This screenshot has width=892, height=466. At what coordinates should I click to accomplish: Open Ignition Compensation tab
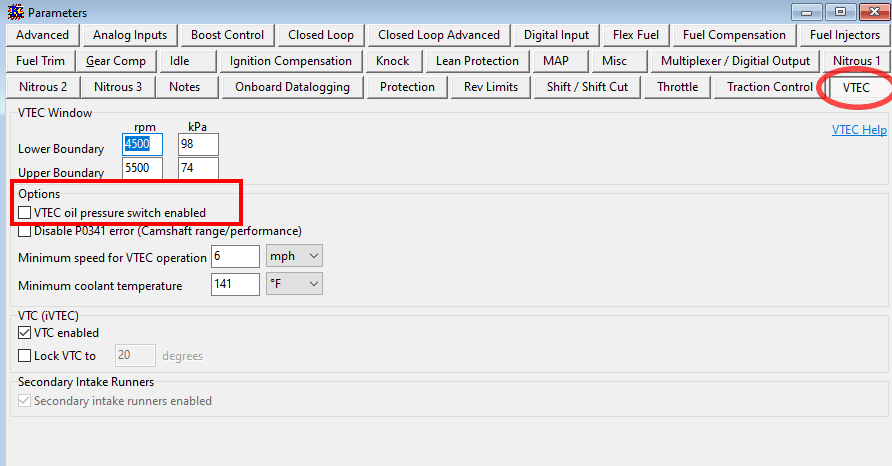click(291, 61)
